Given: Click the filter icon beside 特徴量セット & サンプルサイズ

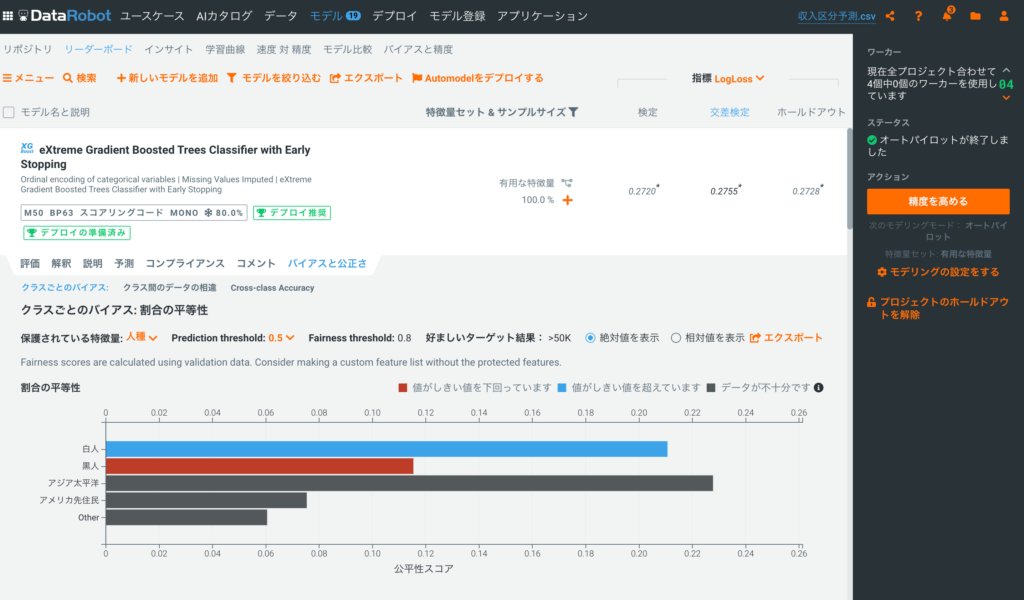Looking at the screenshot, I should [x=573, y=112].
